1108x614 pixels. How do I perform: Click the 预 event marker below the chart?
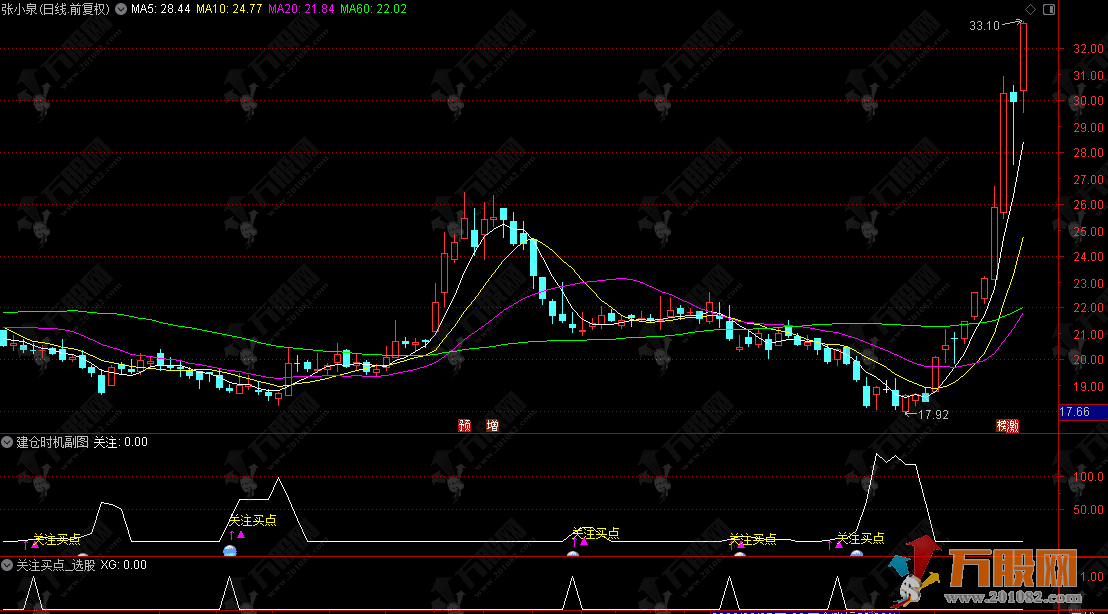pos(465,425)
